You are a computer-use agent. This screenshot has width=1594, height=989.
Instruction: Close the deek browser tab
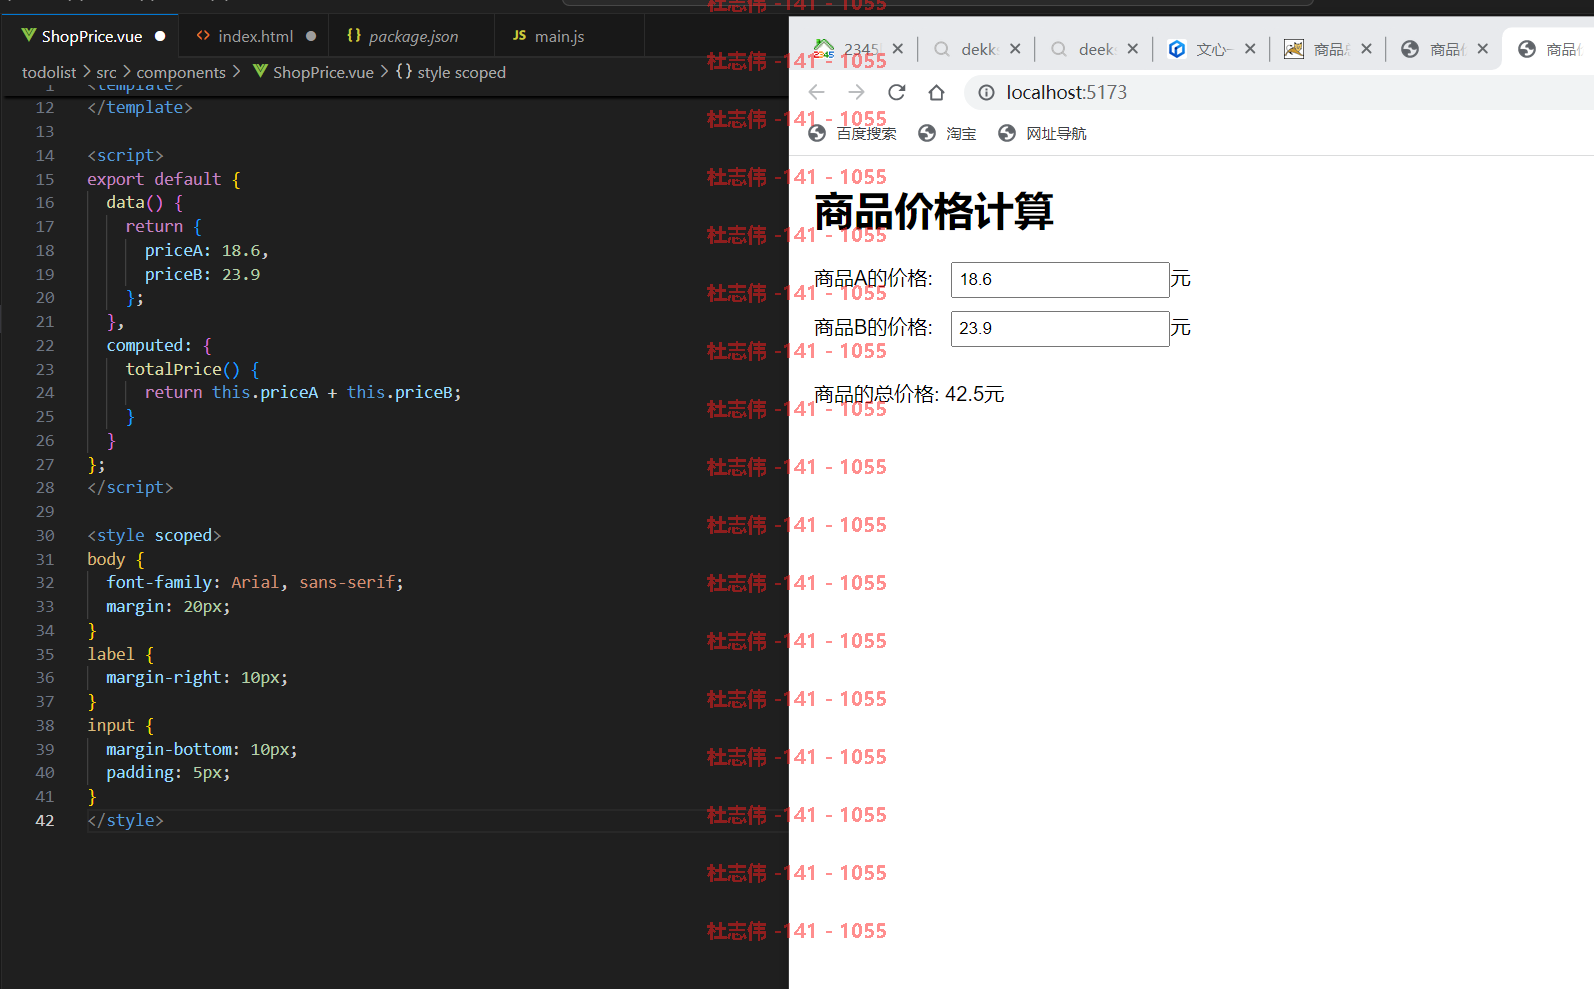[x=1132, y=48]
